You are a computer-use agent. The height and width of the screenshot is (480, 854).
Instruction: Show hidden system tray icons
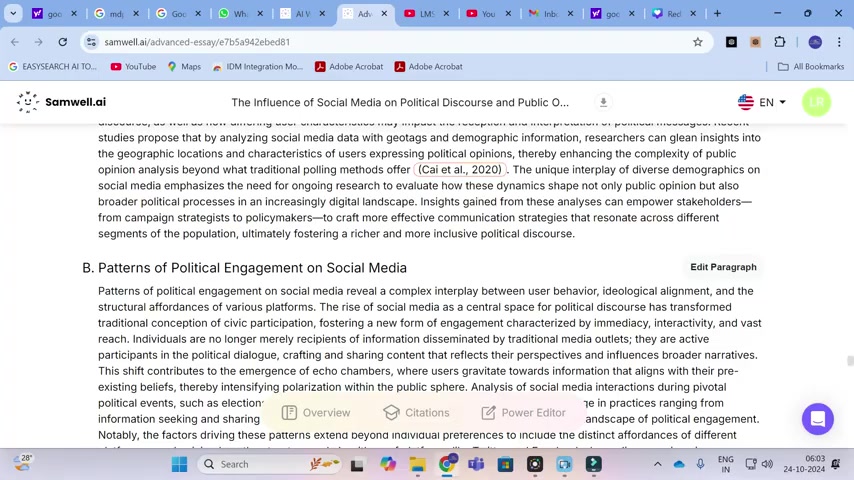pyautogui.click(x=657, y=464)
